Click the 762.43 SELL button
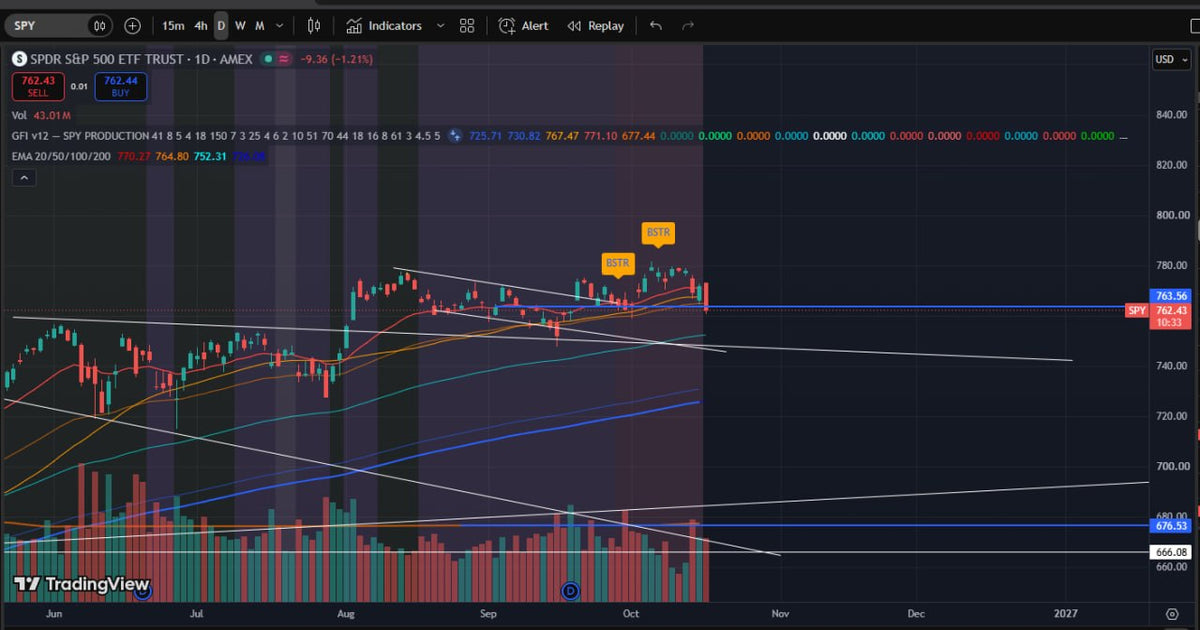This screenshot has height=630, width=1200. pos(38,87)
